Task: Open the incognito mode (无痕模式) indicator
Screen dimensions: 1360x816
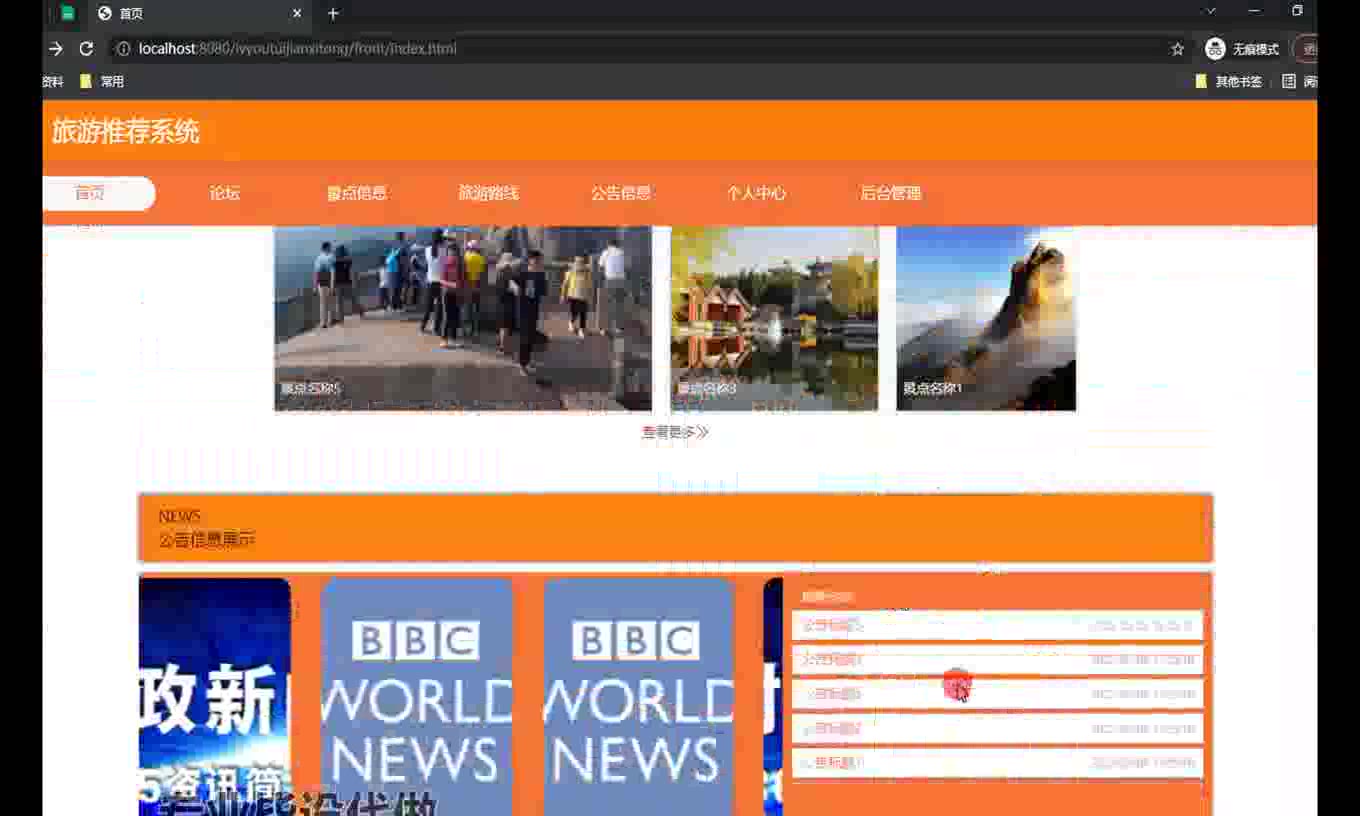Action: 1242,49
